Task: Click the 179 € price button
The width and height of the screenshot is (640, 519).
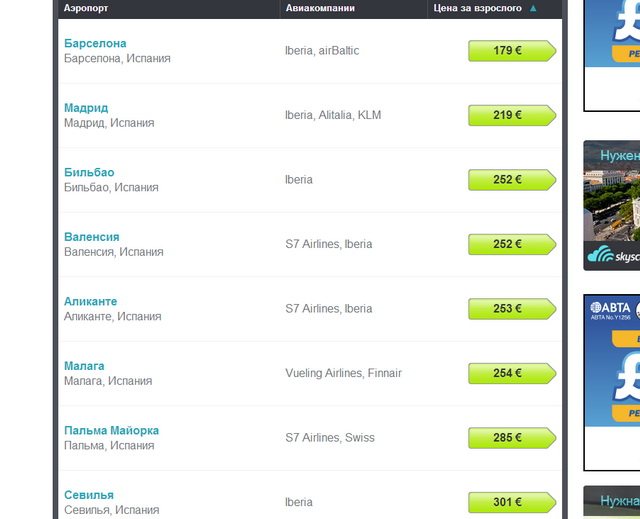Action: pyautogui.click(x=512, y=51)
